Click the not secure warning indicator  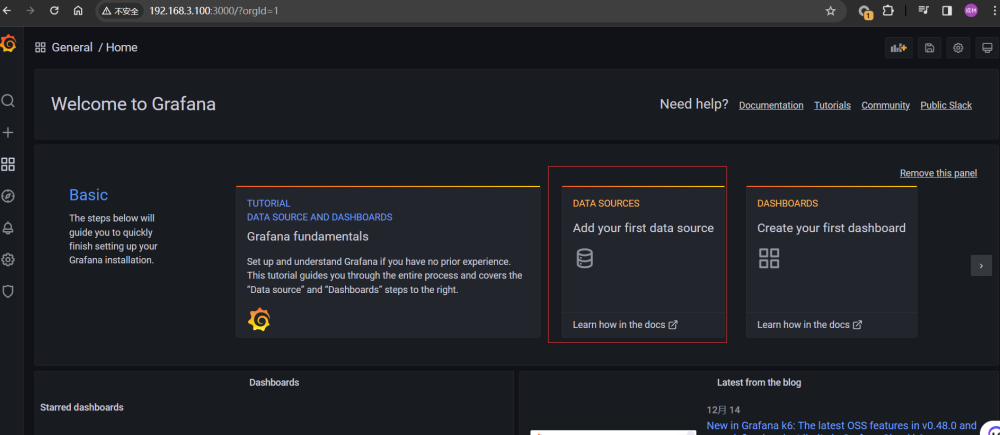(x=120, y=11)
